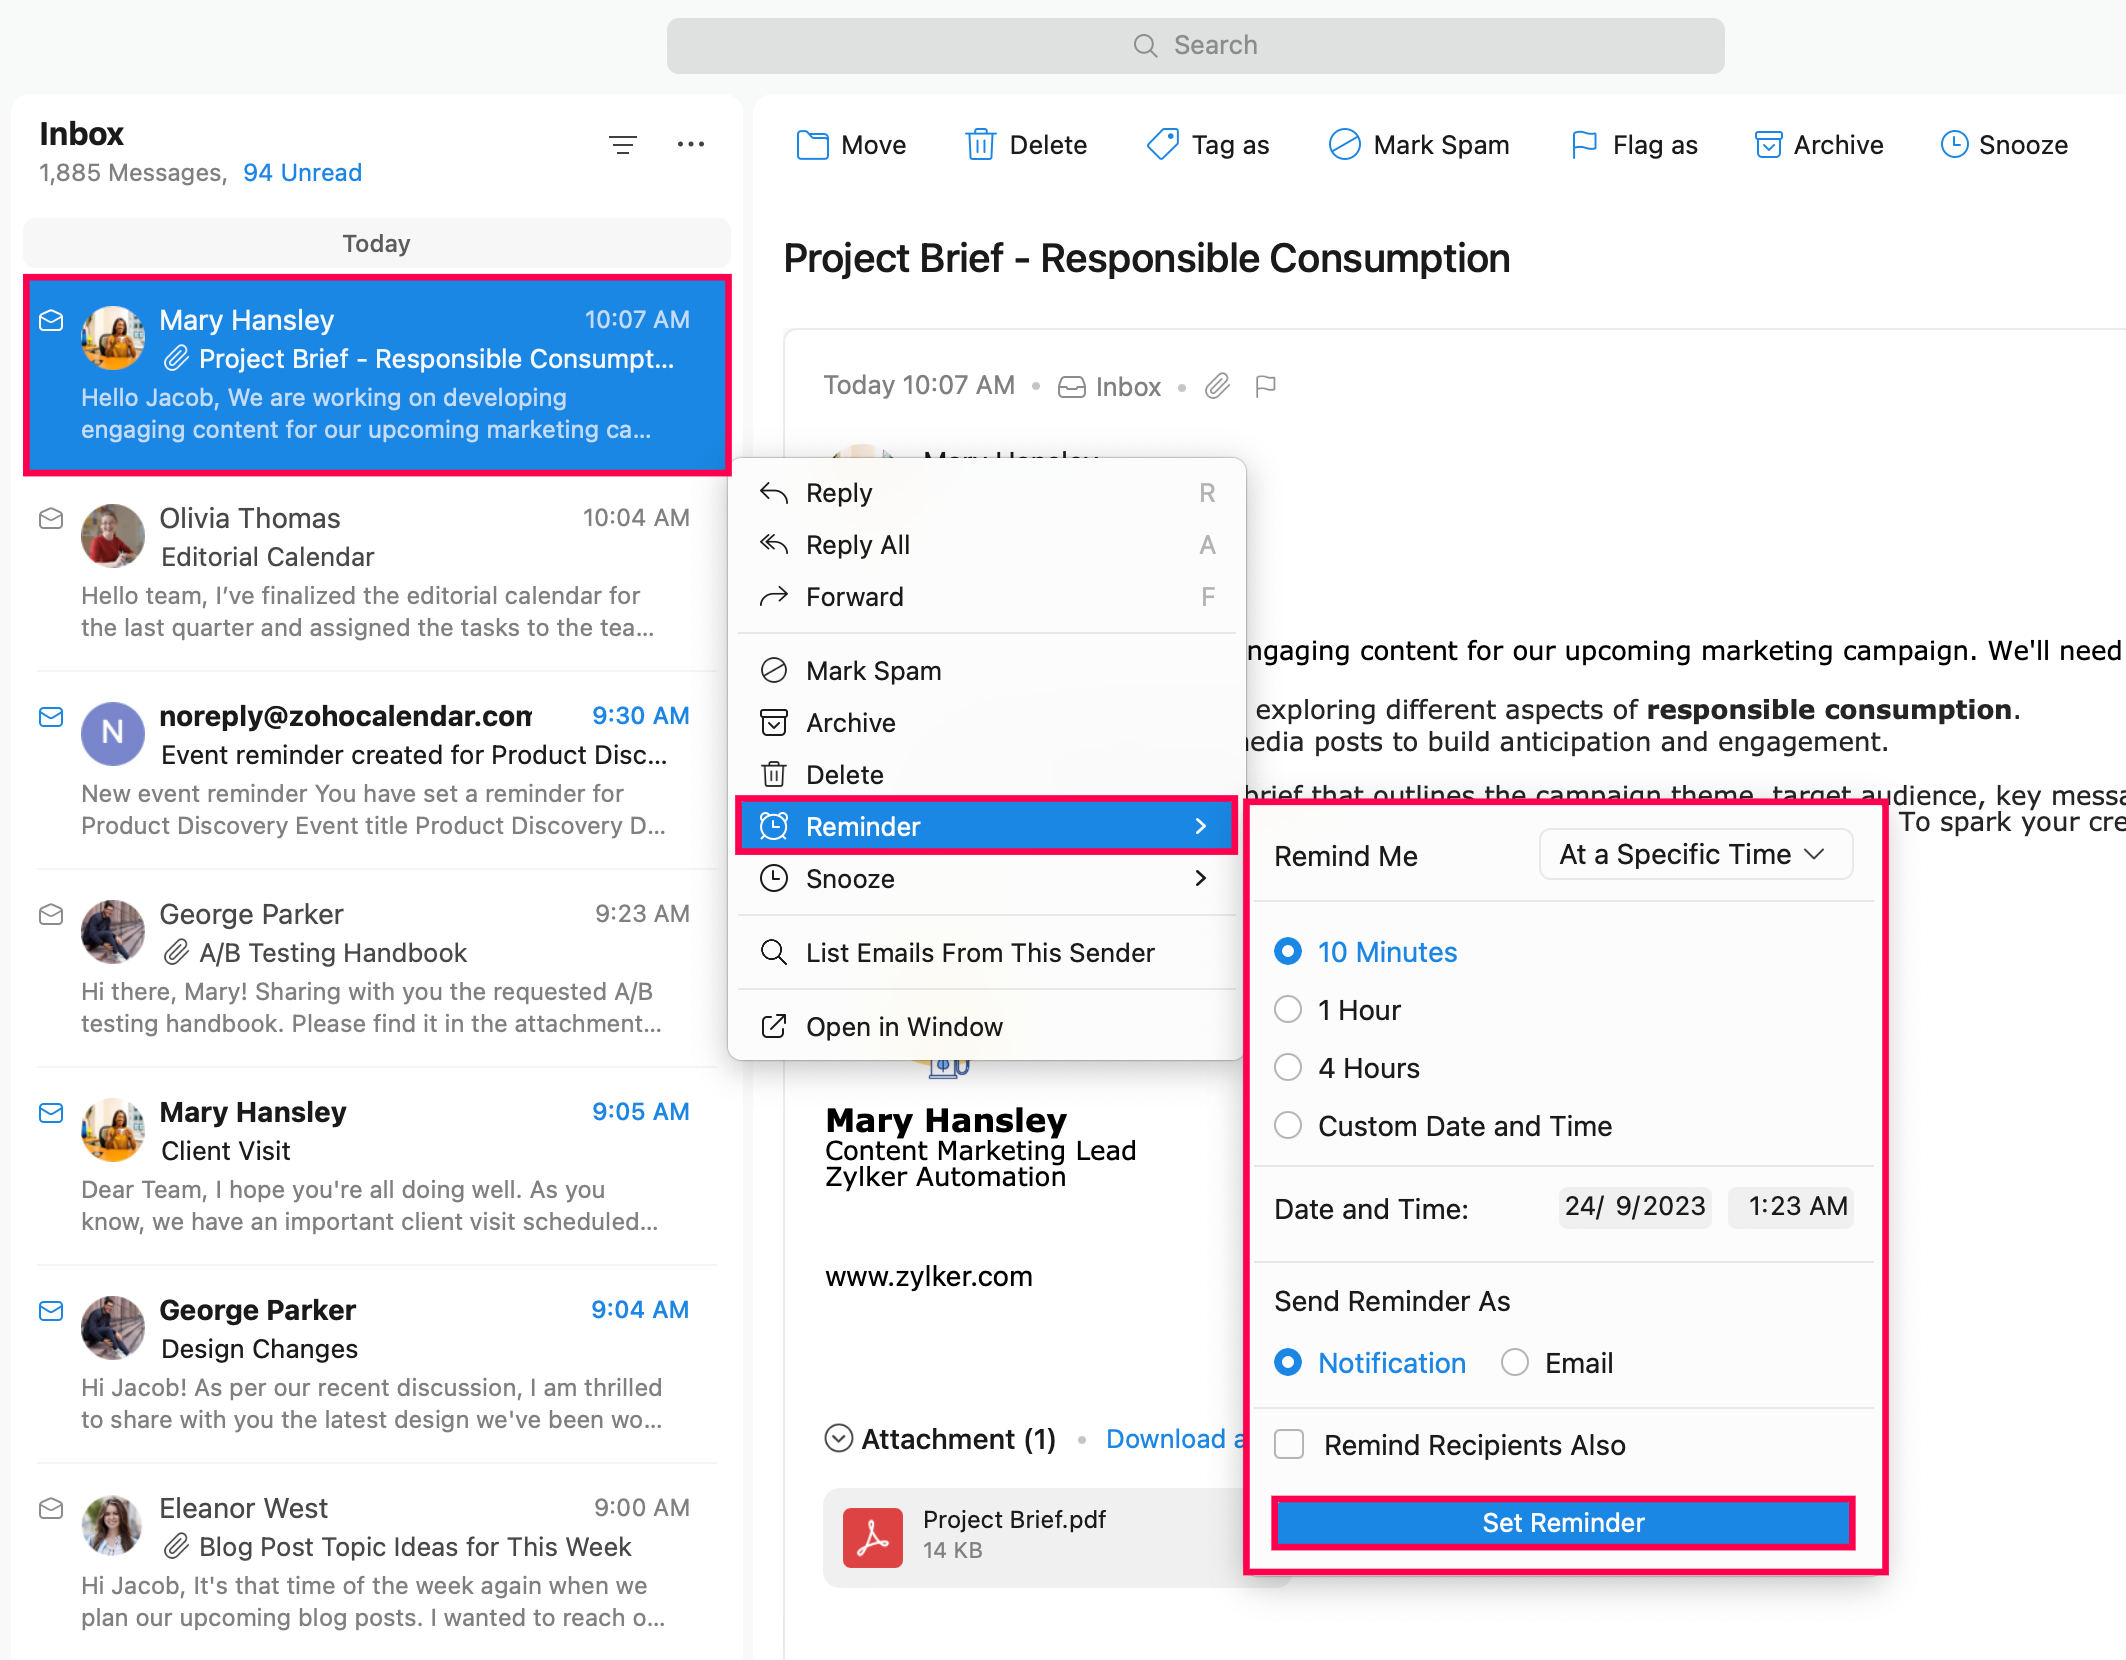The width and height of the screenshot is (2126, 1660).
Task: Click the Tag as icon
Action: coord(1162,145)
